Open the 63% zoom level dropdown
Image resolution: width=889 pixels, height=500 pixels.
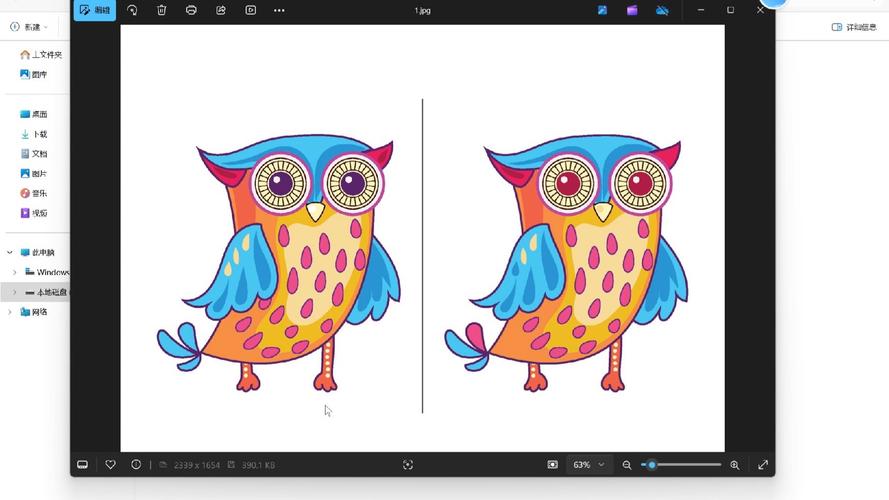(589, 465)
